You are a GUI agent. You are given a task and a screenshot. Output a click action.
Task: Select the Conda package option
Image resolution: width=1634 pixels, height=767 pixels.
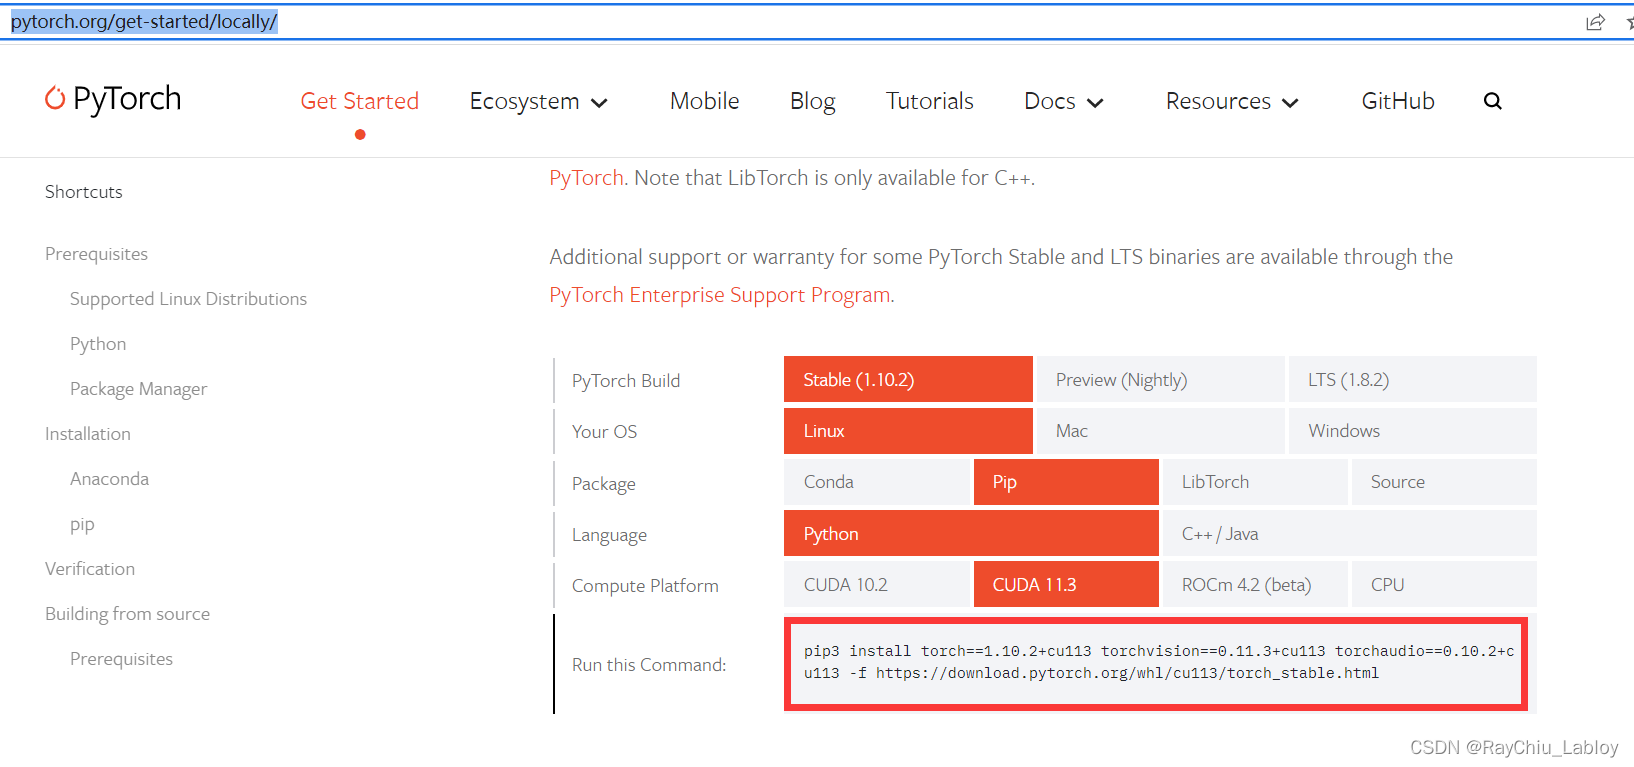point(877,482)
